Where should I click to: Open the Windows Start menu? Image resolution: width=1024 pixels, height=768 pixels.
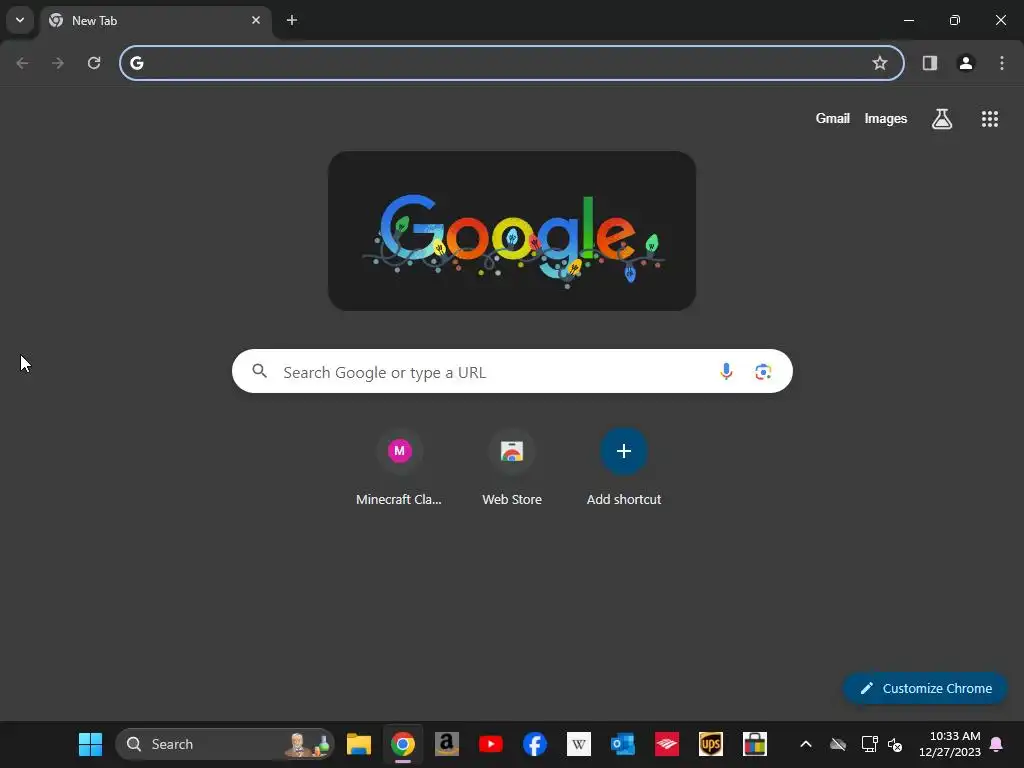click(x=90, y=744)
